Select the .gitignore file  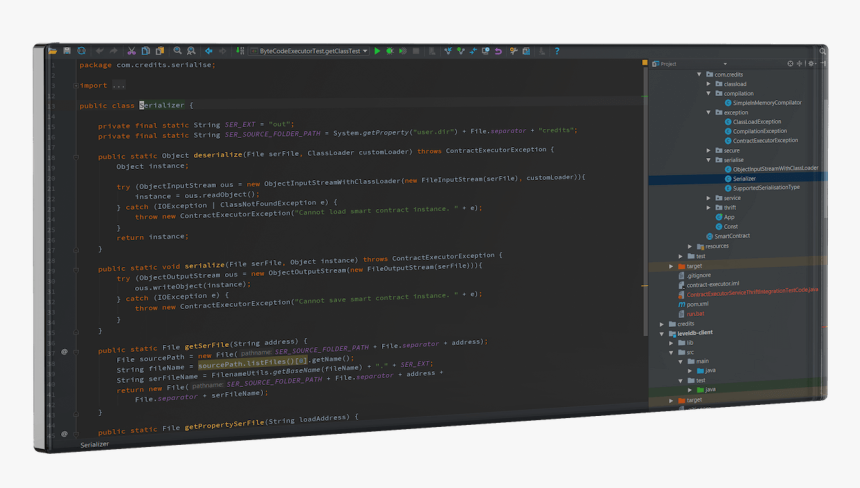point(698,275)
